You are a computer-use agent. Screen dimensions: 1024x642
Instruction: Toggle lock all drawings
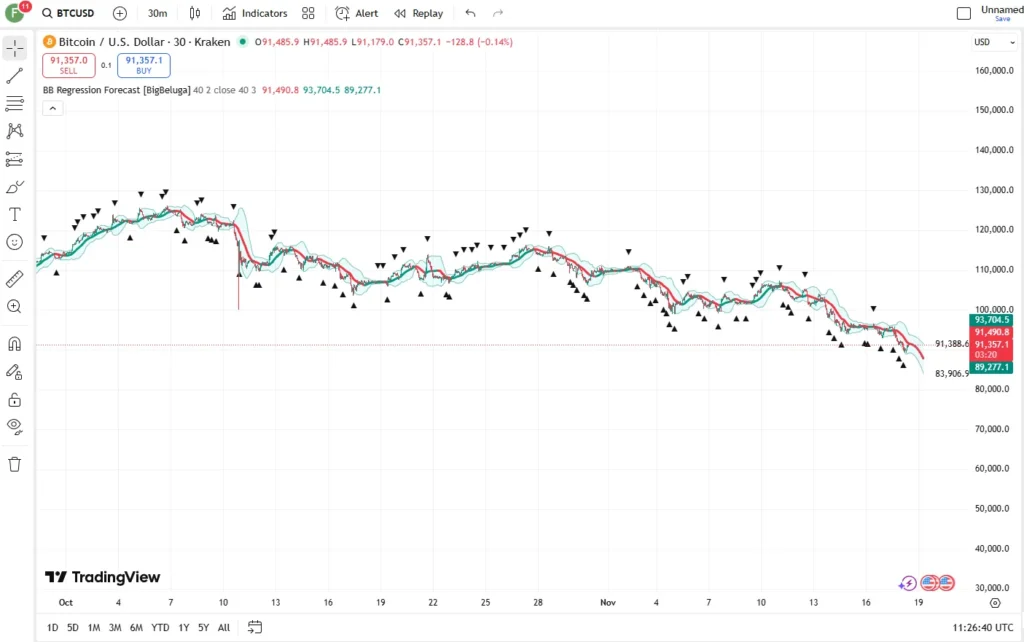[x=14, y=400]
